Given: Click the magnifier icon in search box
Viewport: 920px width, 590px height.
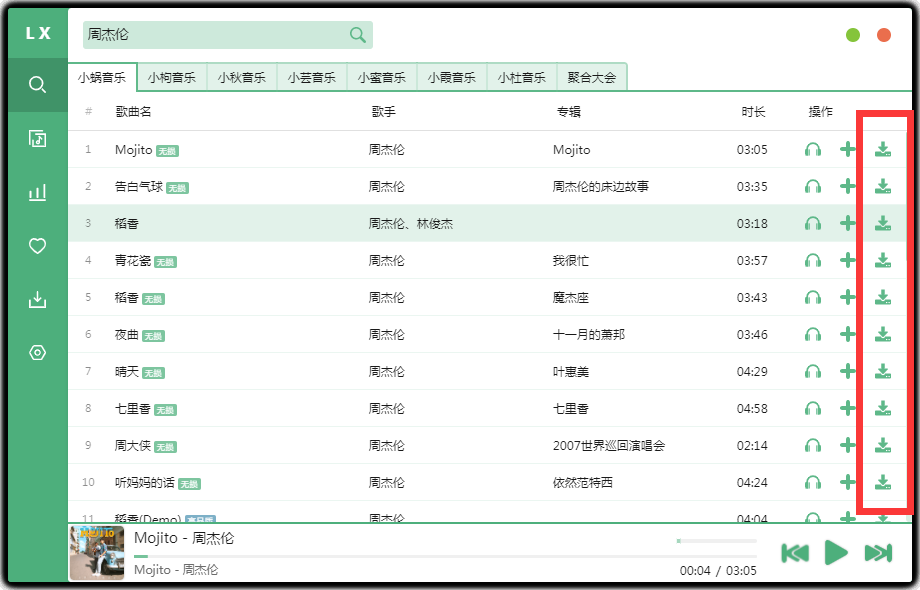Looking at the screenshot, I should [x=357, y=35].
